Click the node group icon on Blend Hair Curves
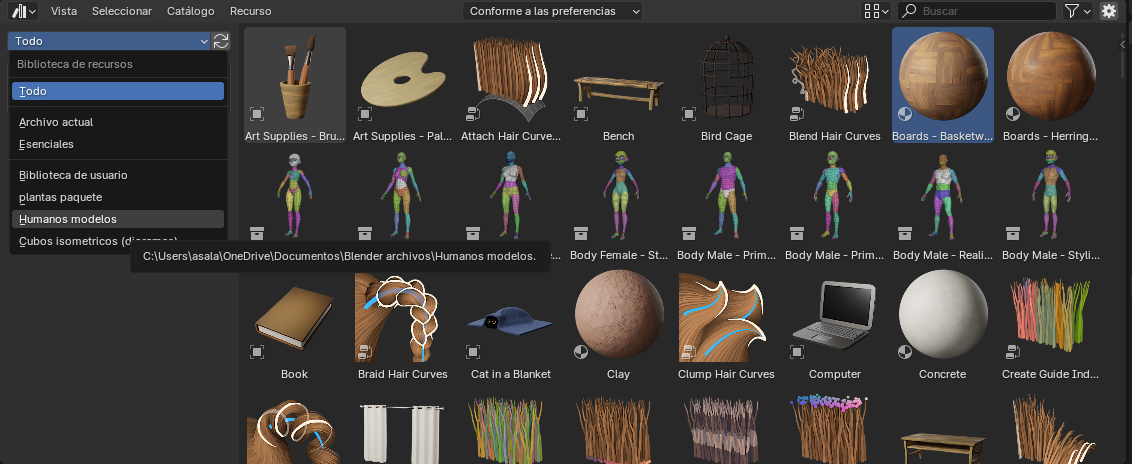Screen dimensions: 1132x464 coord(797,113)
